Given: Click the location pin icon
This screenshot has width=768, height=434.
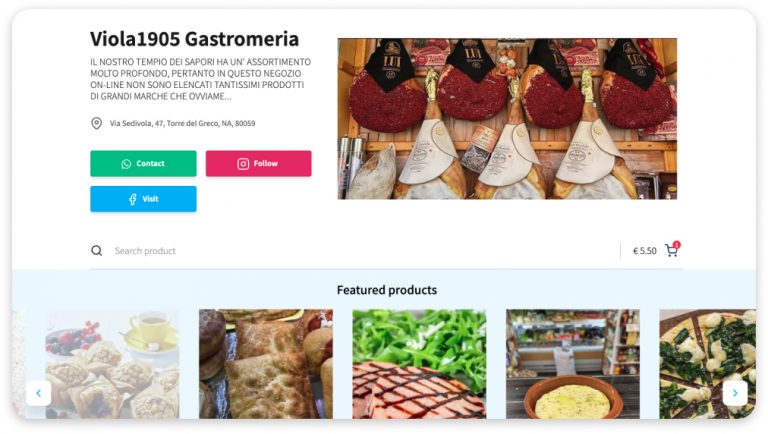Looking at the screenshot, I should (x=96, y=123).
